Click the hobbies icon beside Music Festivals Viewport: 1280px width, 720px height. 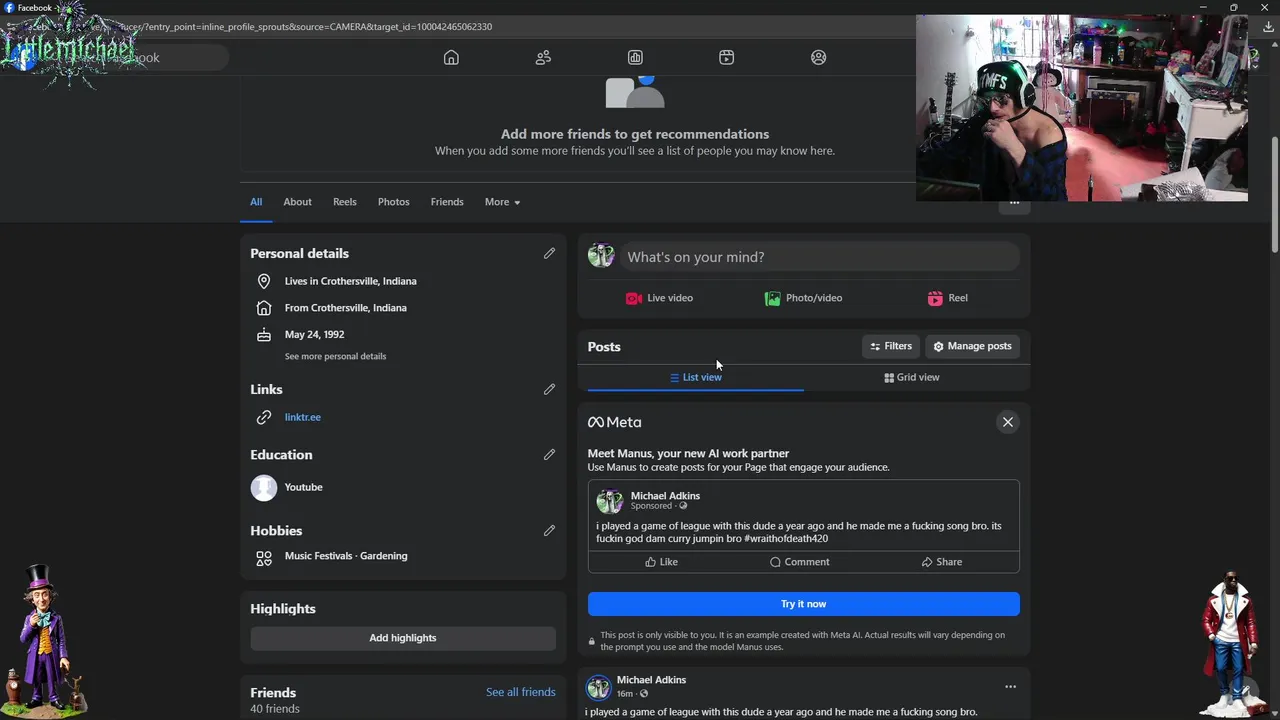(x=264, y=558)
